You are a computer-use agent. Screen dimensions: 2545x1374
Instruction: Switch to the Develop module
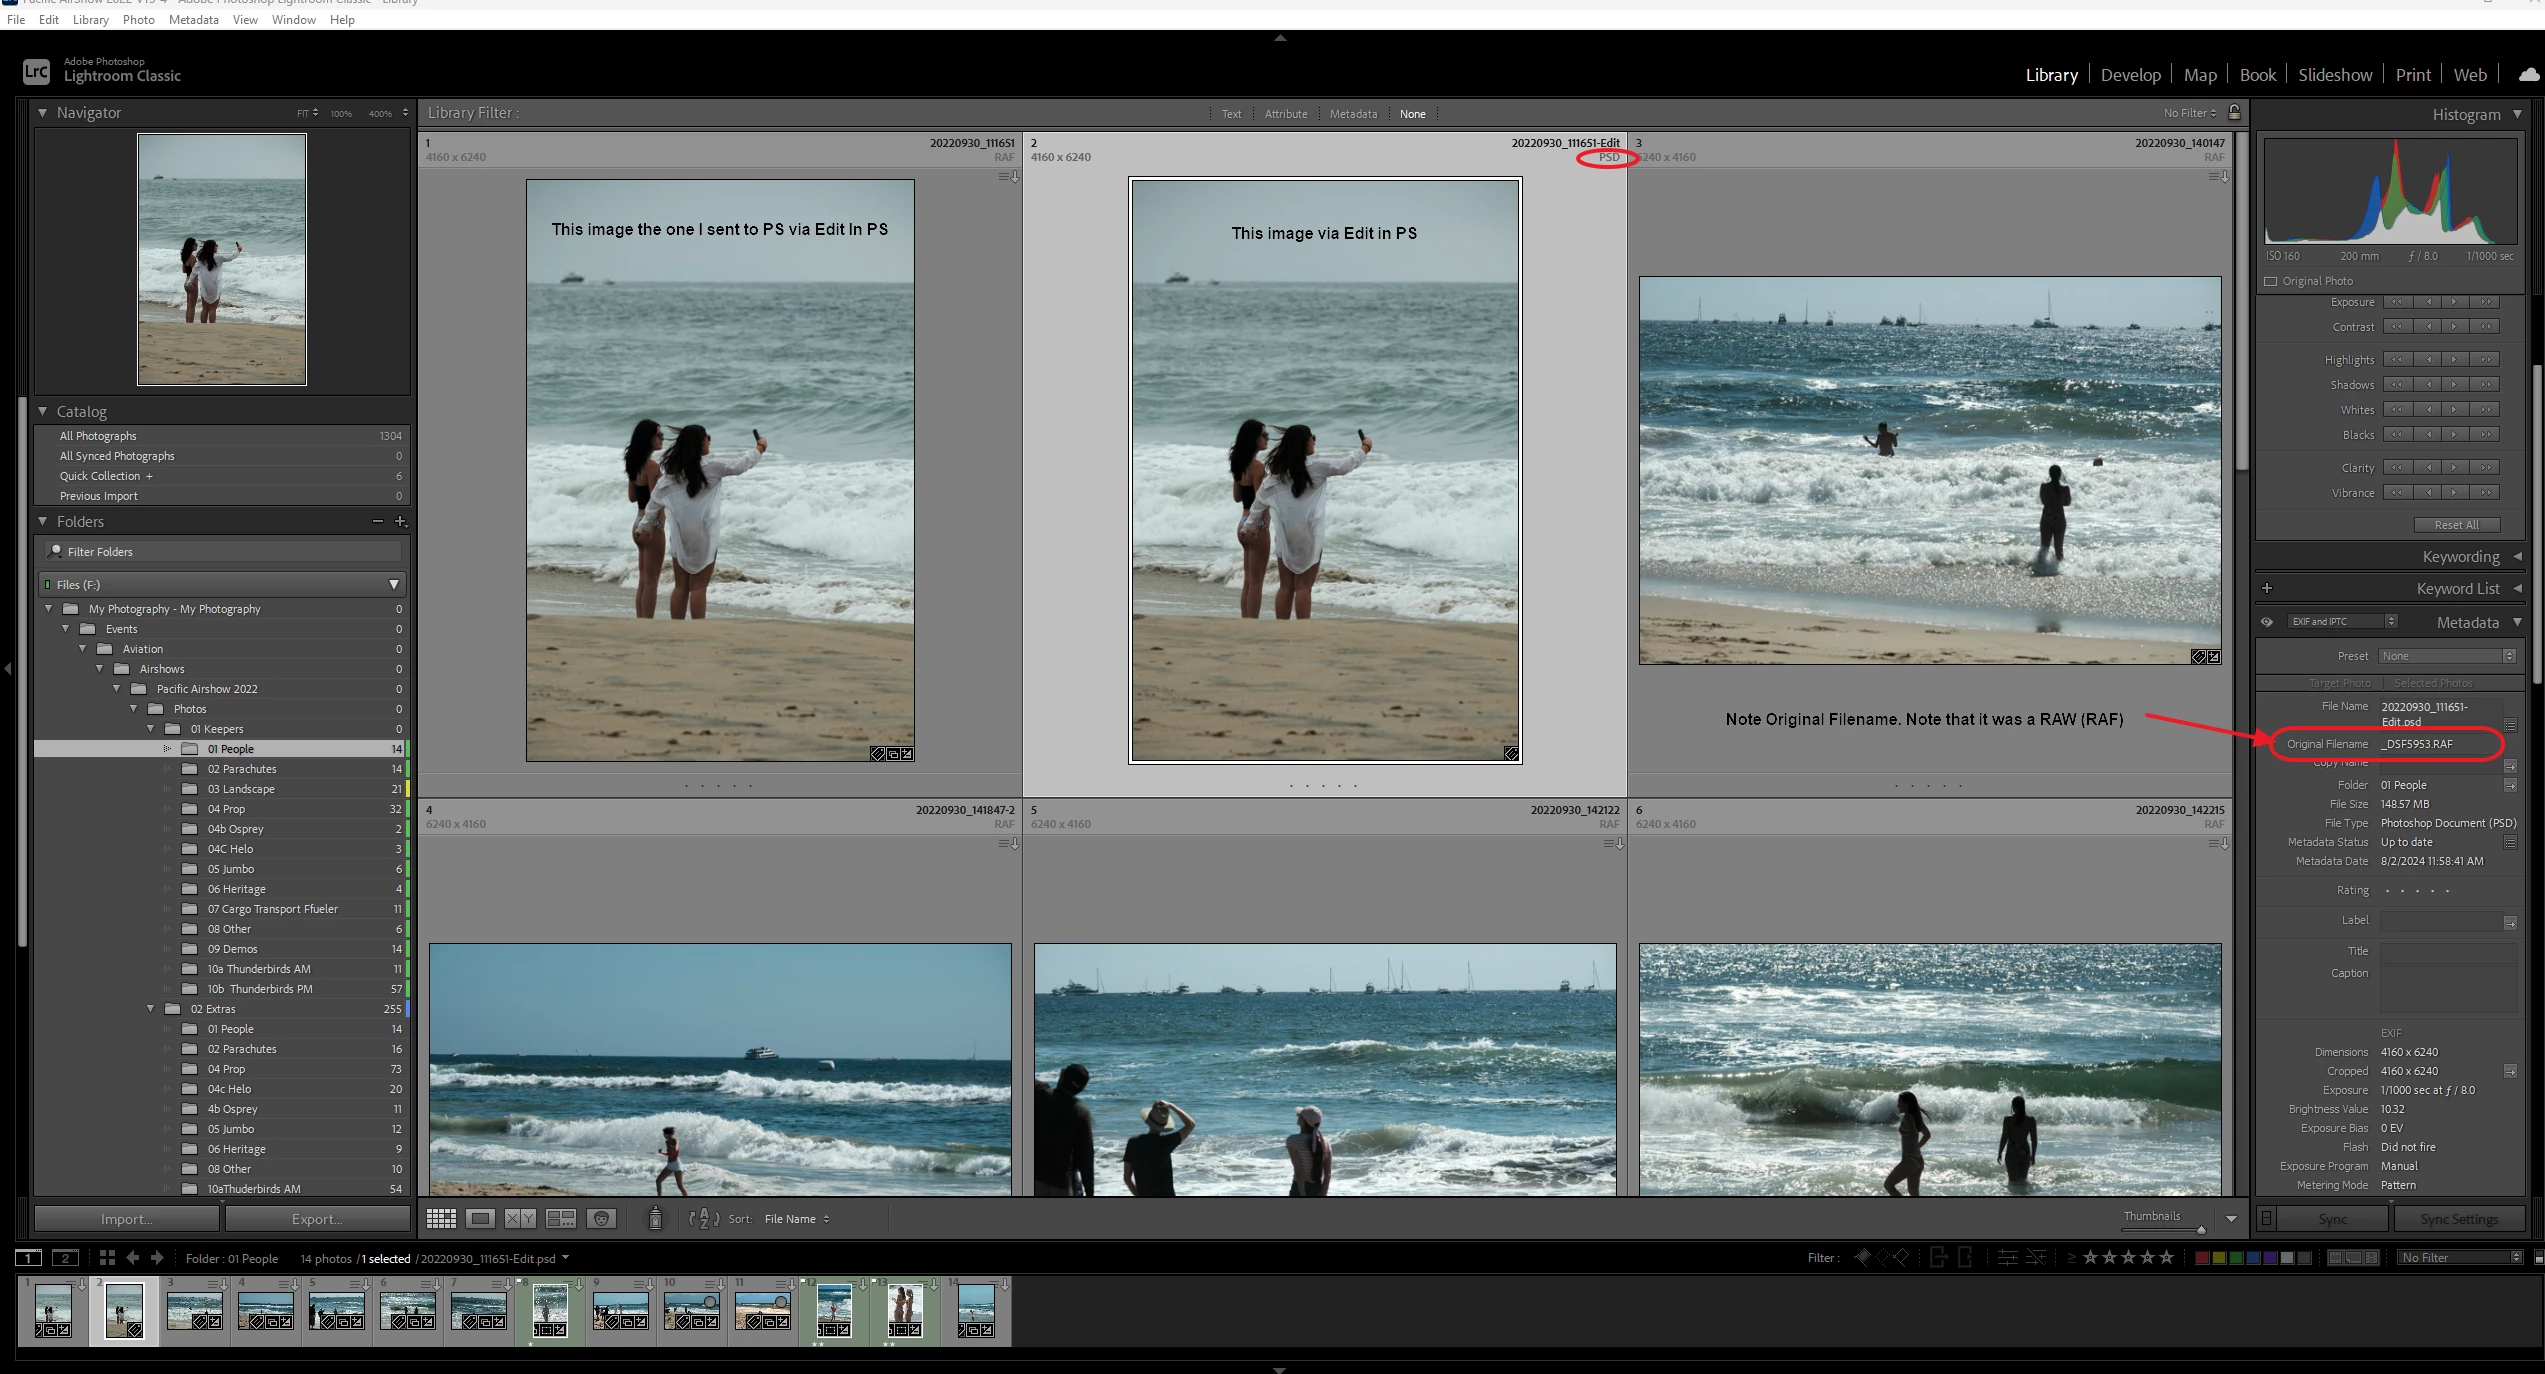[x=2130, y=75]
